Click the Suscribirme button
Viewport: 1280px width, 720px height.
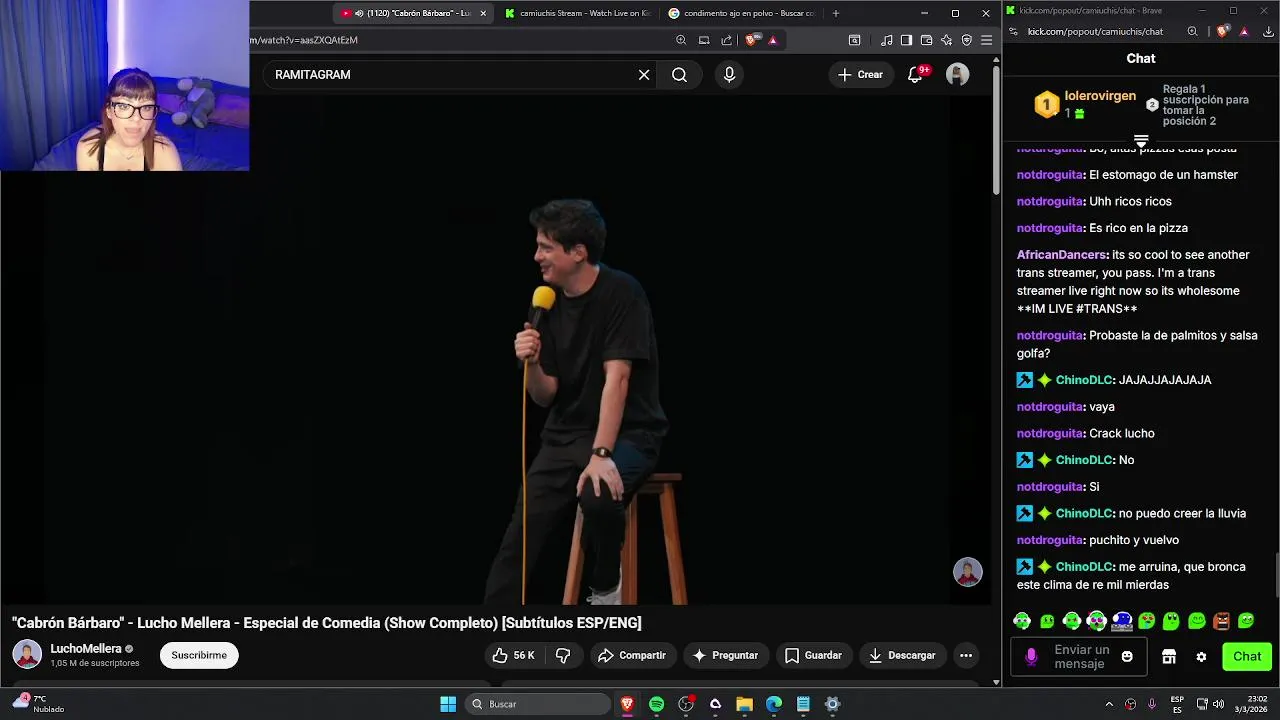point(199,656)
